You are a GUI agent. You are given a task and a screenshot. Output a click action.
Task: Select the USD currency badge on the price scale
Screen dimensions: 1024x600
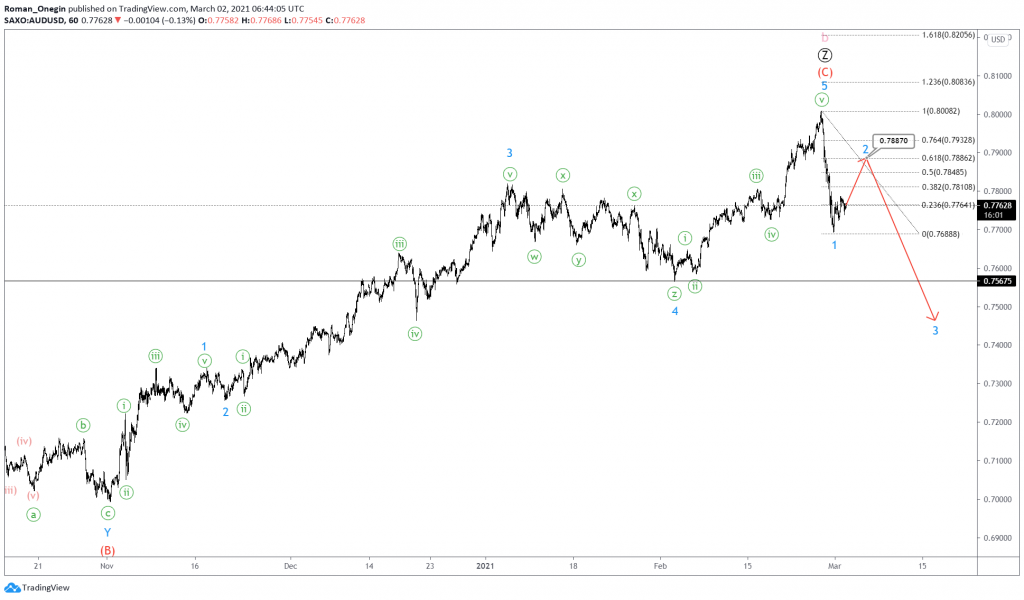997,38
